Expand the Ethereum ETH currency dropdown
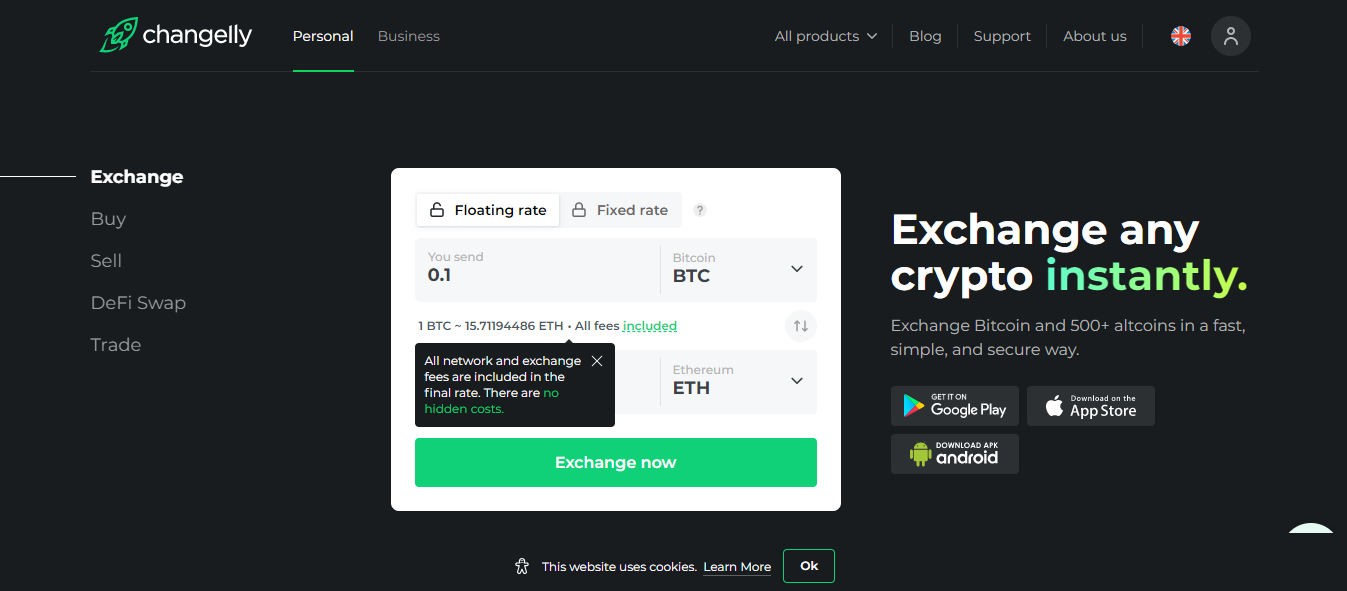This screenshot has height=591, width=1347. click(738, 381)
